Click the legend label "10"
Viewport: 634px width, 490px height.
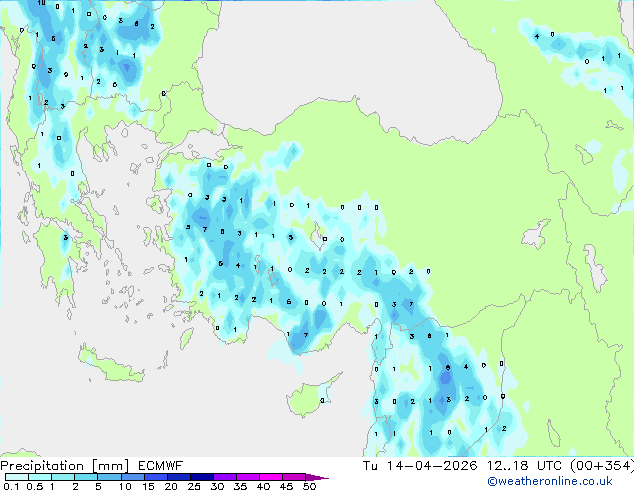tap(125, 486)
